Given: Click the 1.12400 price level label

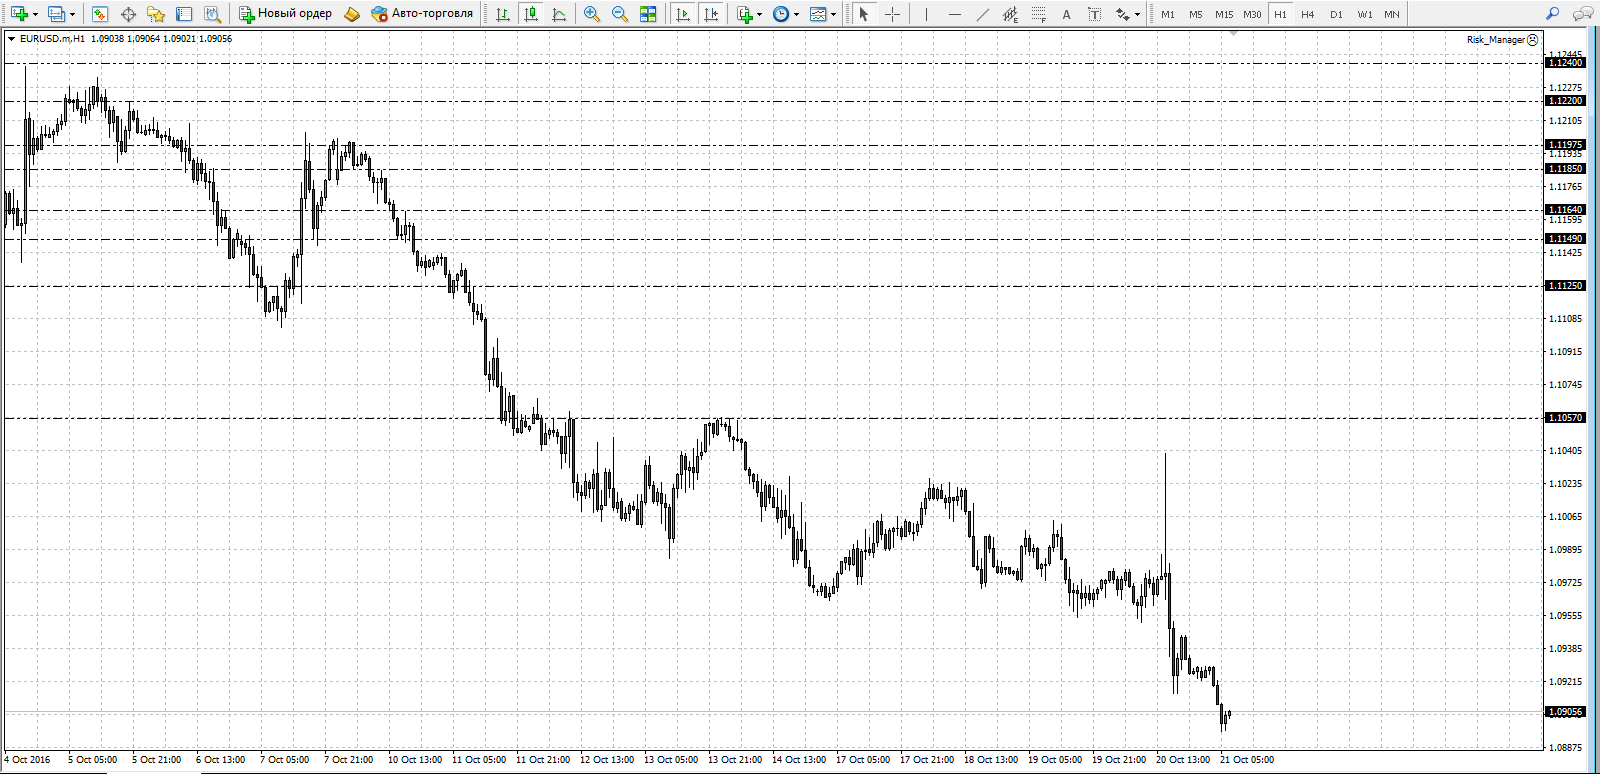Looking at the screenshot, I should [1566, 63].
